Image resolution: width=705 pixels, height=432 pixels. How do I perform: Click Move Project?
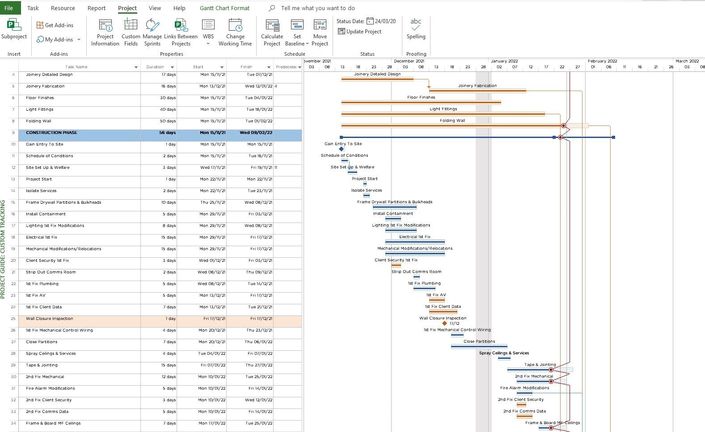(x=320, y=32)
